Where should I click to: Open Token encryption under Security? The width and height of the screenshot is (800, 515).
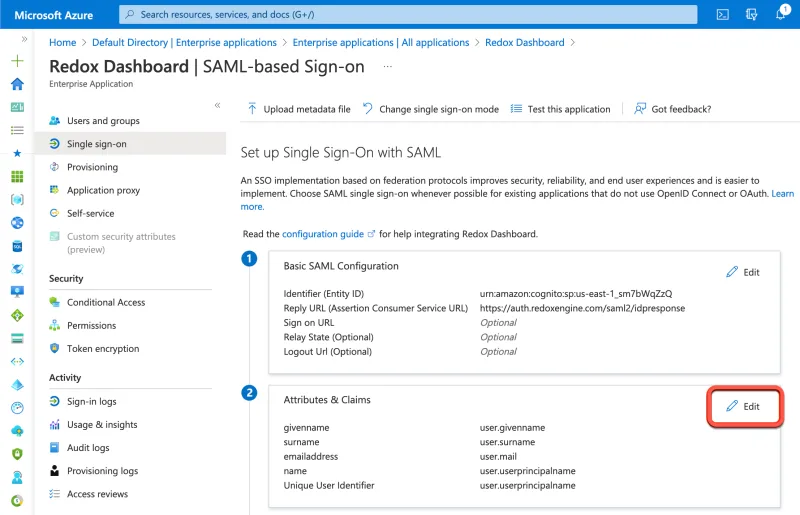tap(103, 349)
